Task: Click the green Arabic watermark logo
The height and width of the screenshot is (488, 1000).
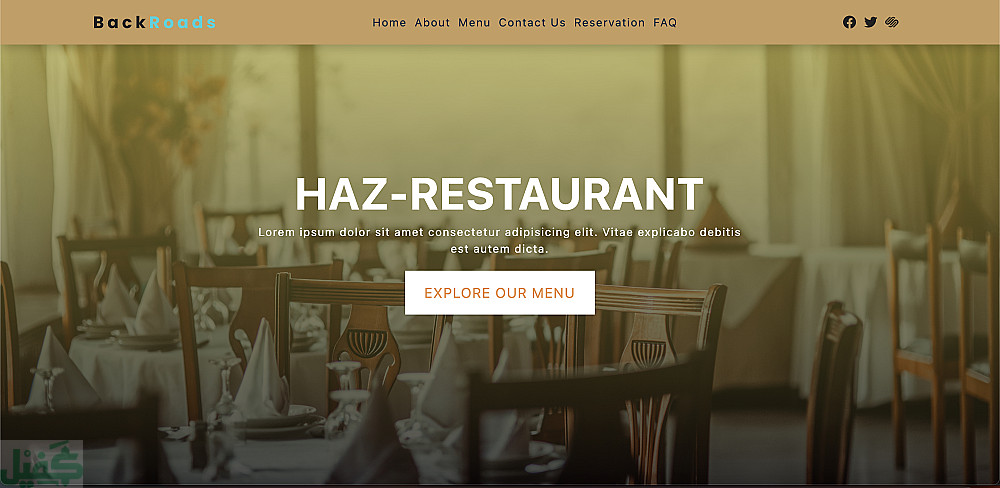Action: 41,464
